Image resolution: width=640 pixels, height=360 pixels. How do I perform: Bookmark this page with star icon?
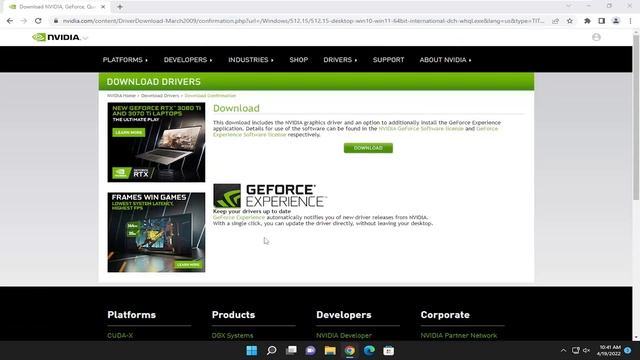pyautogui.click(x=570, y=21)
